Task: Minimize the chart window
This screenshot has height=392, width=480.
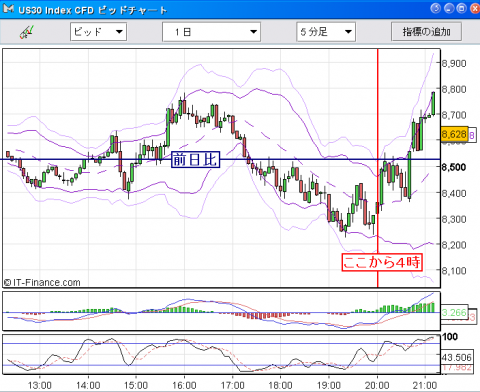Action: tap(449, 8)
